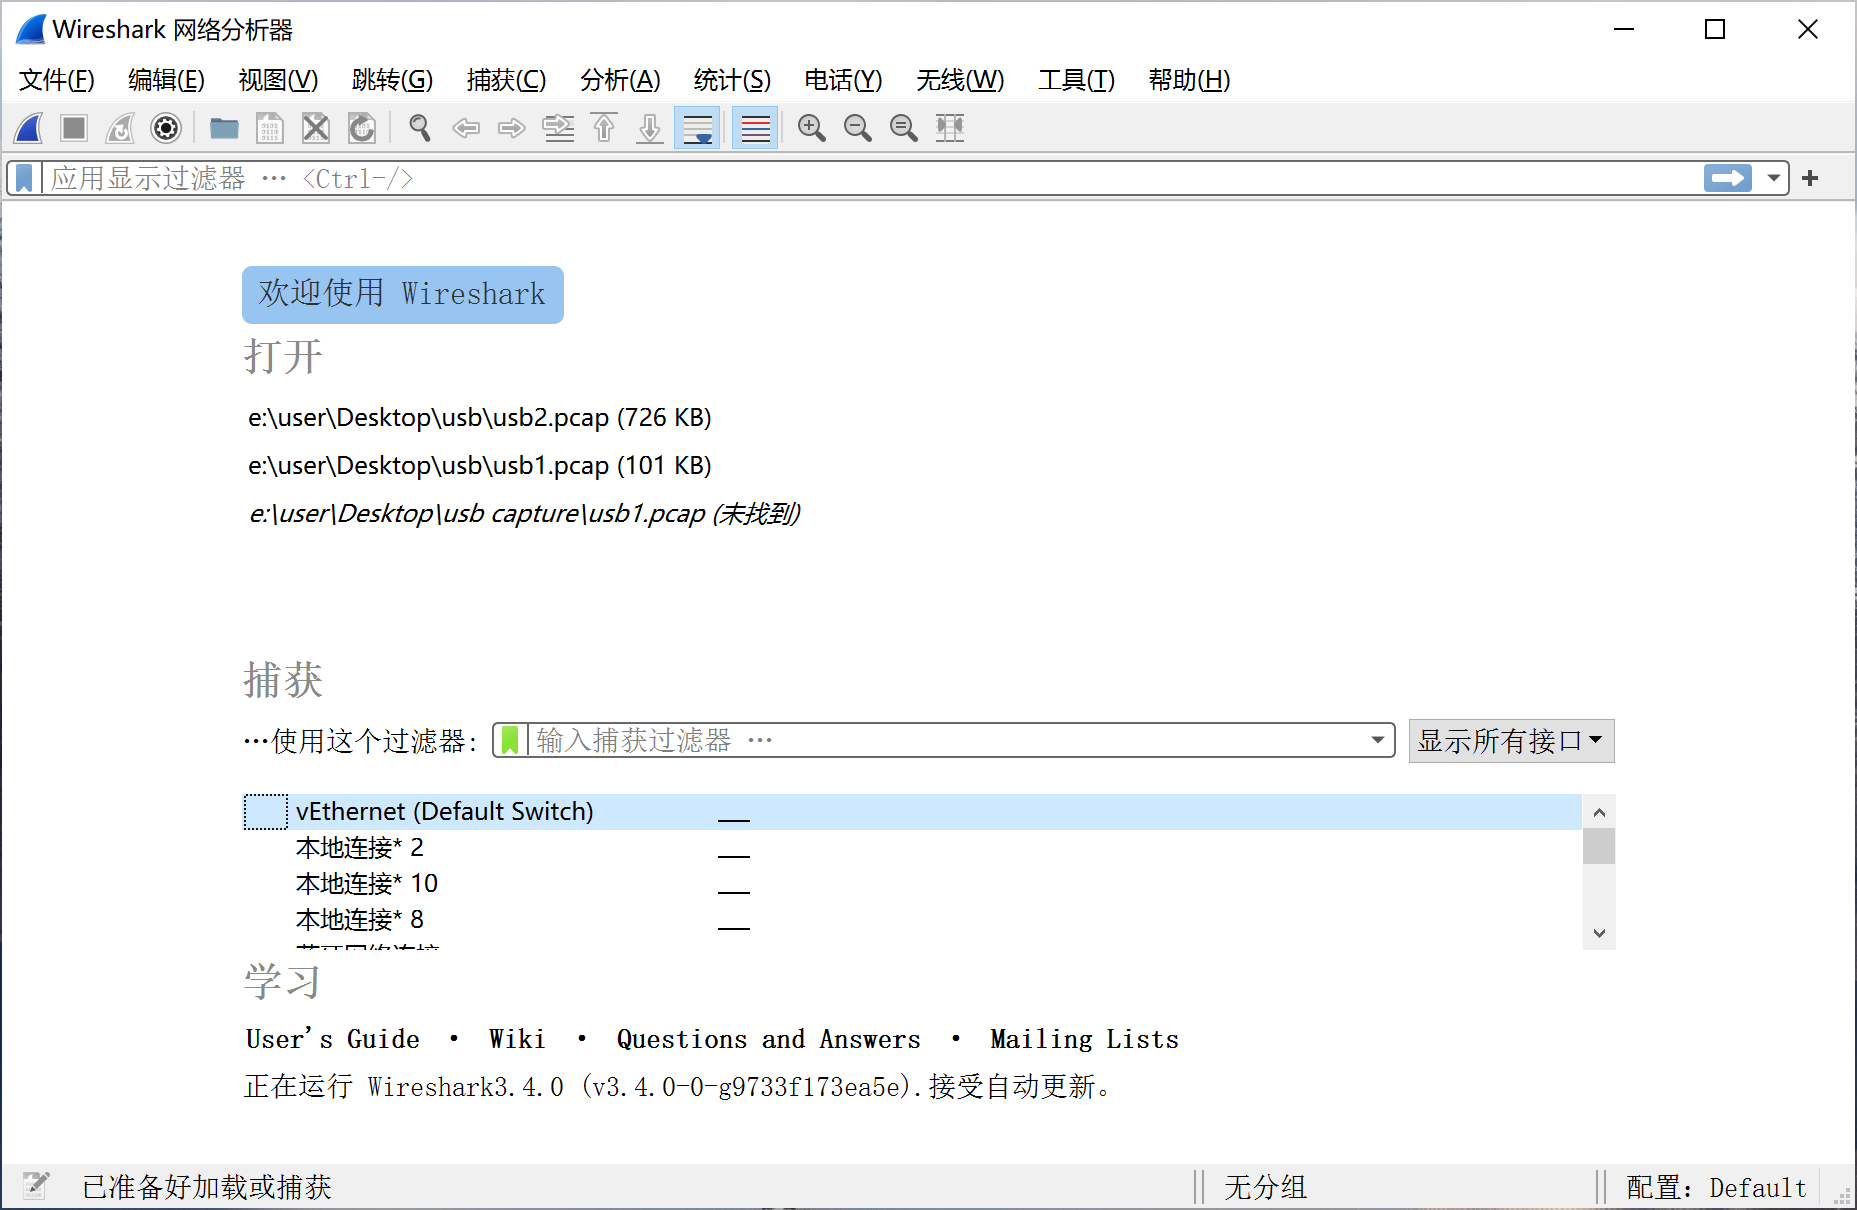Open recent file usb\usb1.pcap (101 KB)
Screen dimensions: 1857x1210
480,466
